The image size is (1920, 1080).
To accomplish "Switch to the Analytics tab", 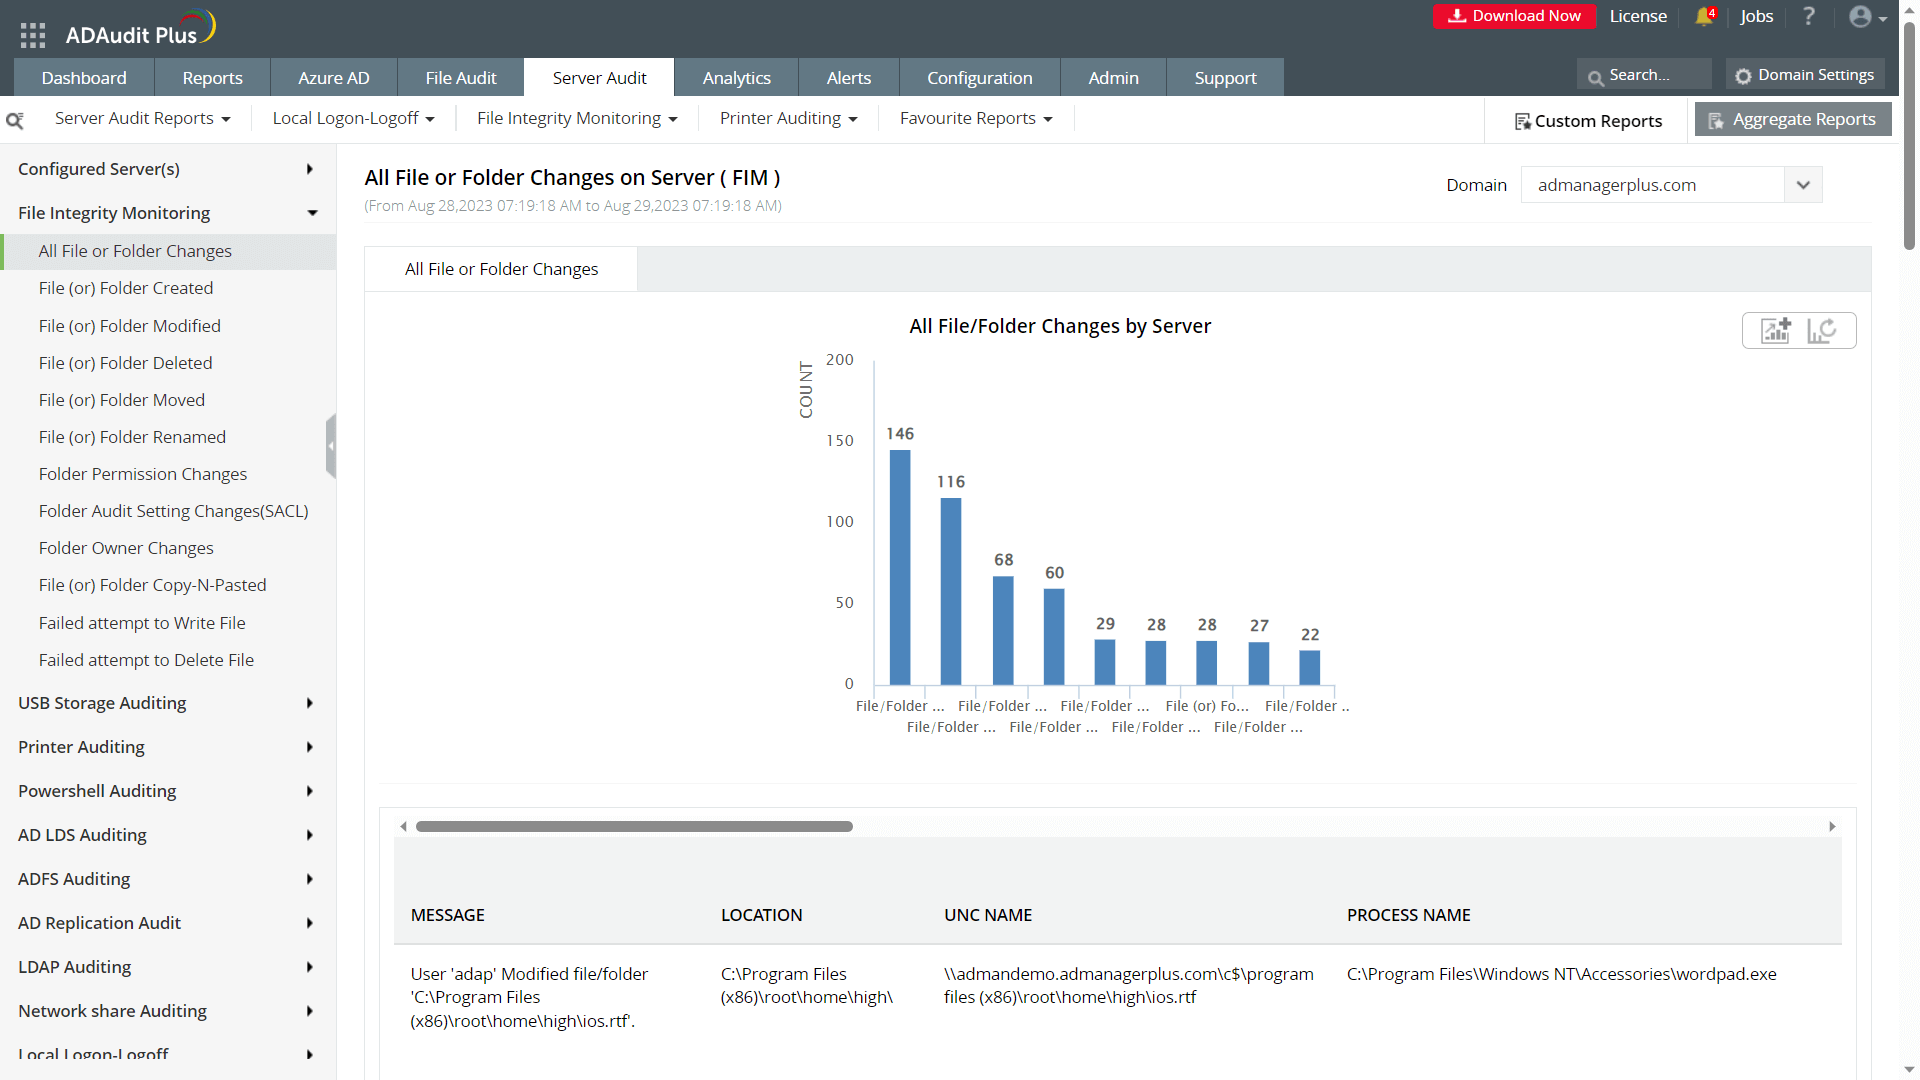I will pos(736,78).
